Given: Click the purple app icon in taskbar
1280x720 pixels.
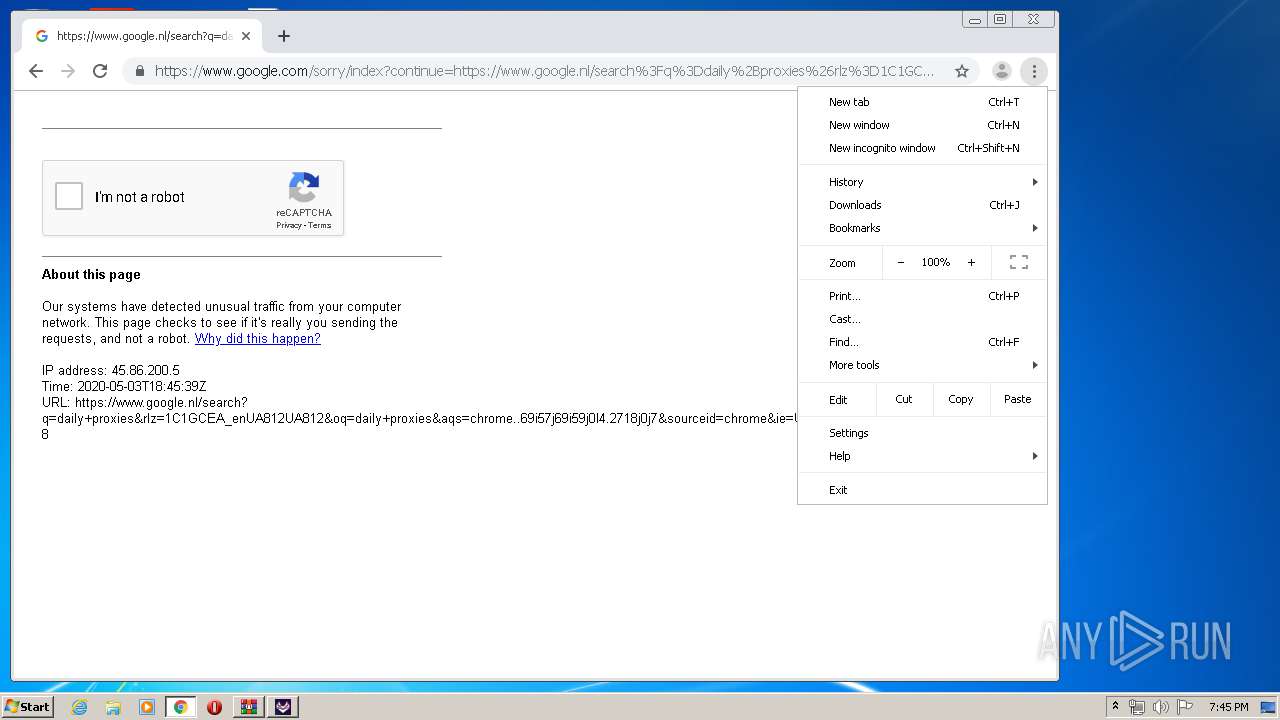Looking at the screenshot, I should [283, 707].
